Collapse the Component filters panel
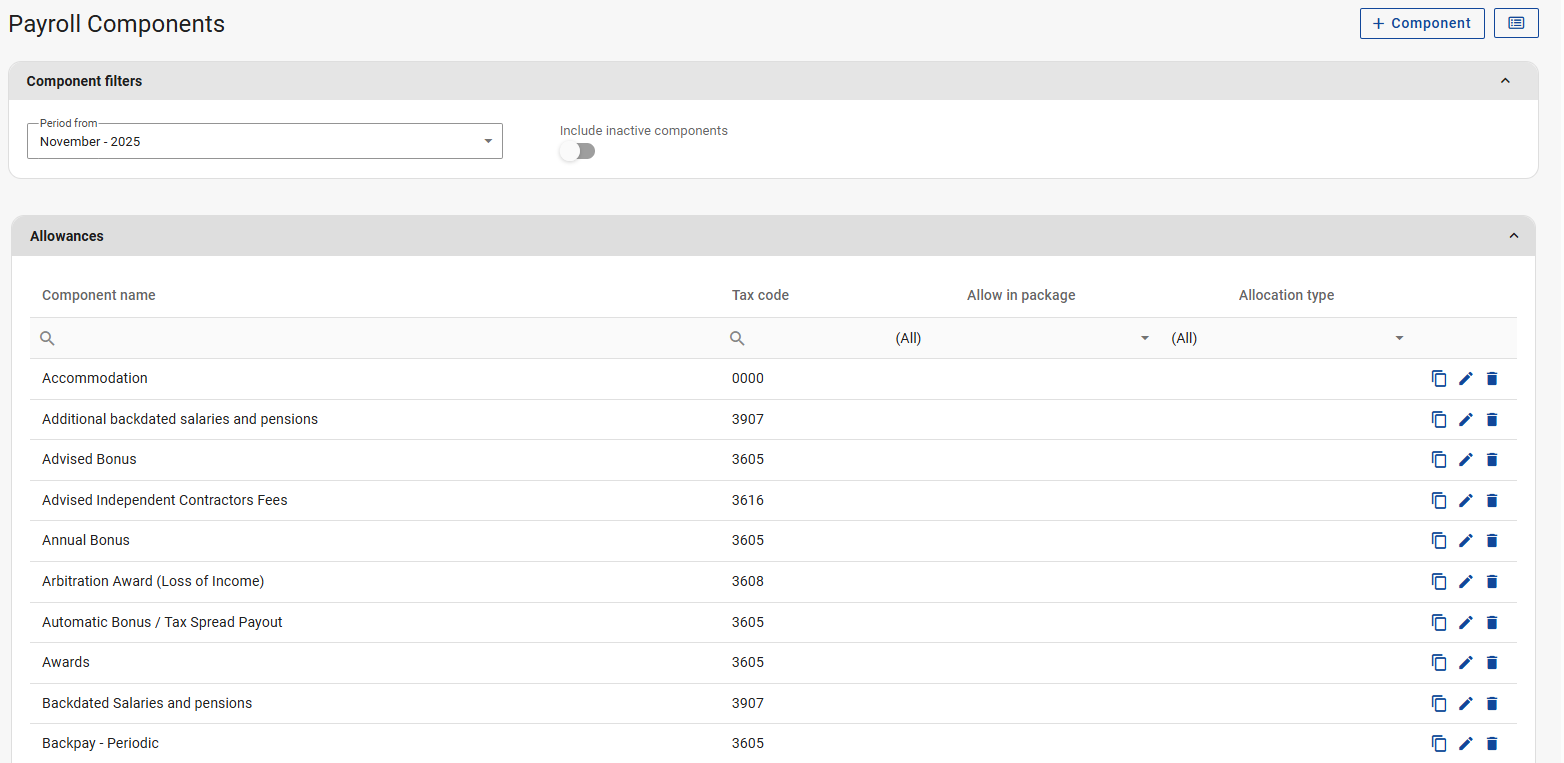The image size is (1564, 763). tap(1505, 81)
